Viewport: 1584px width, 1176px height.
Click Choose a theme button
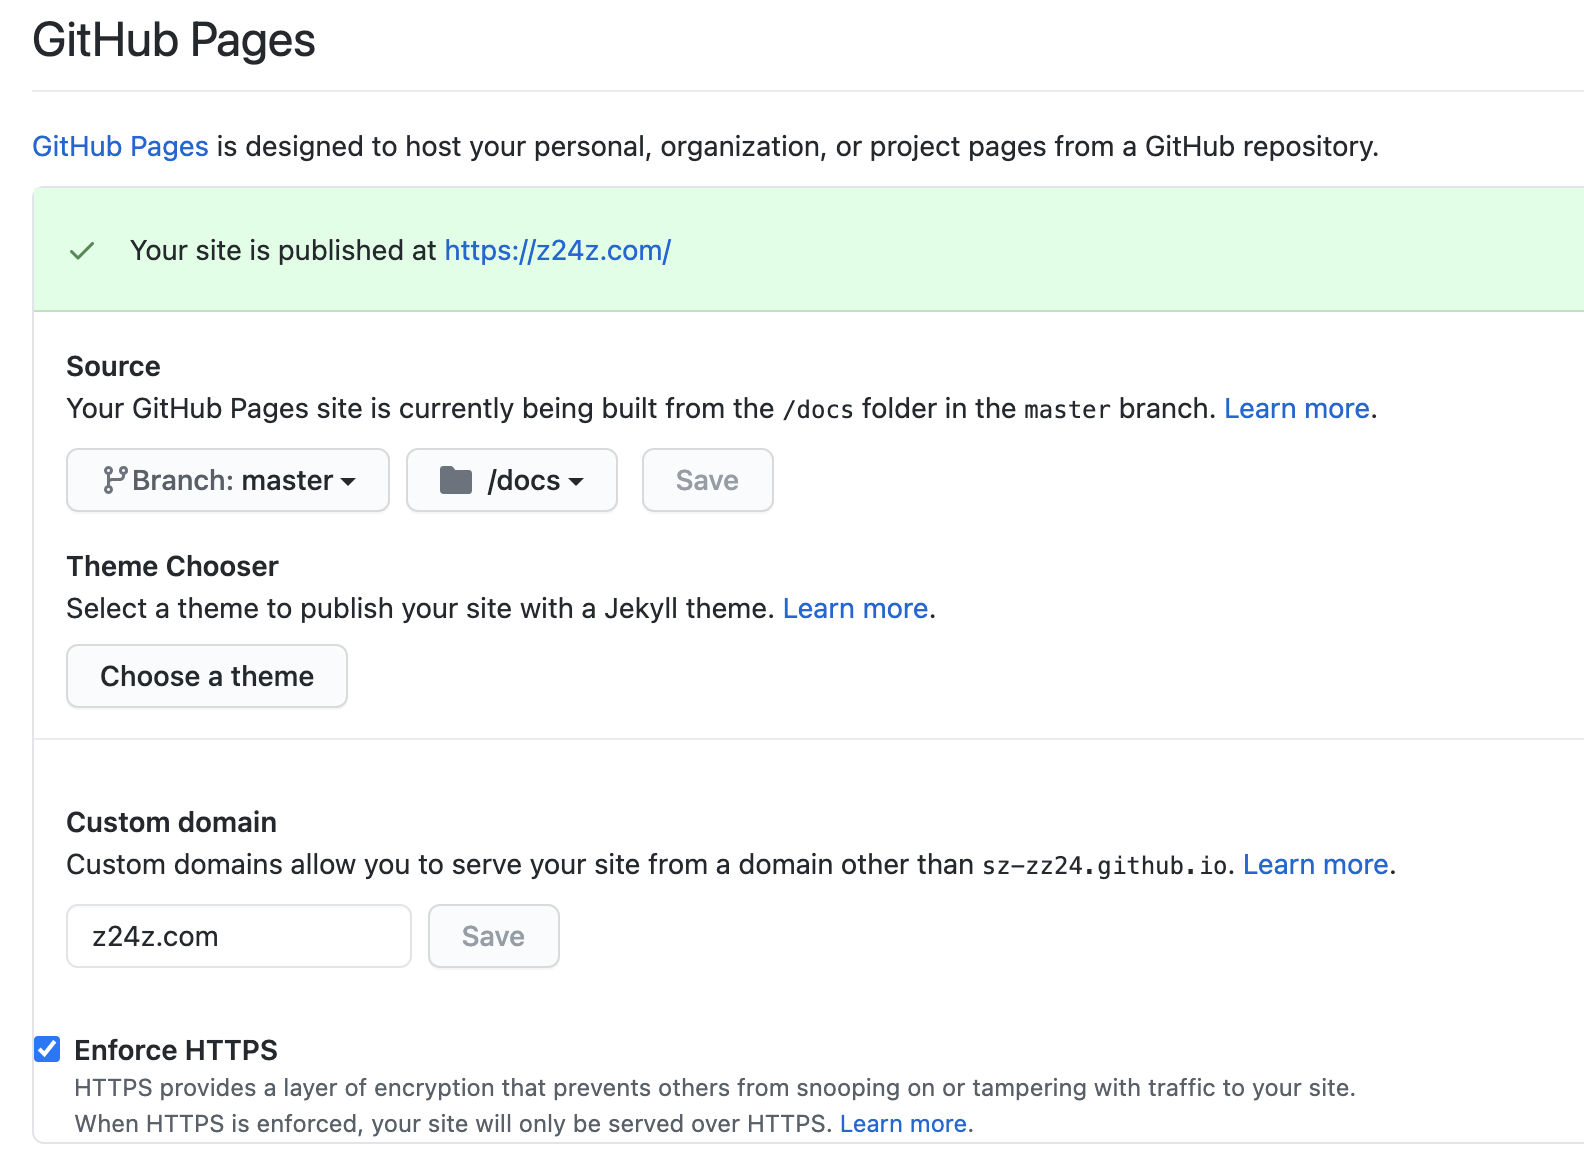(207, 676)
